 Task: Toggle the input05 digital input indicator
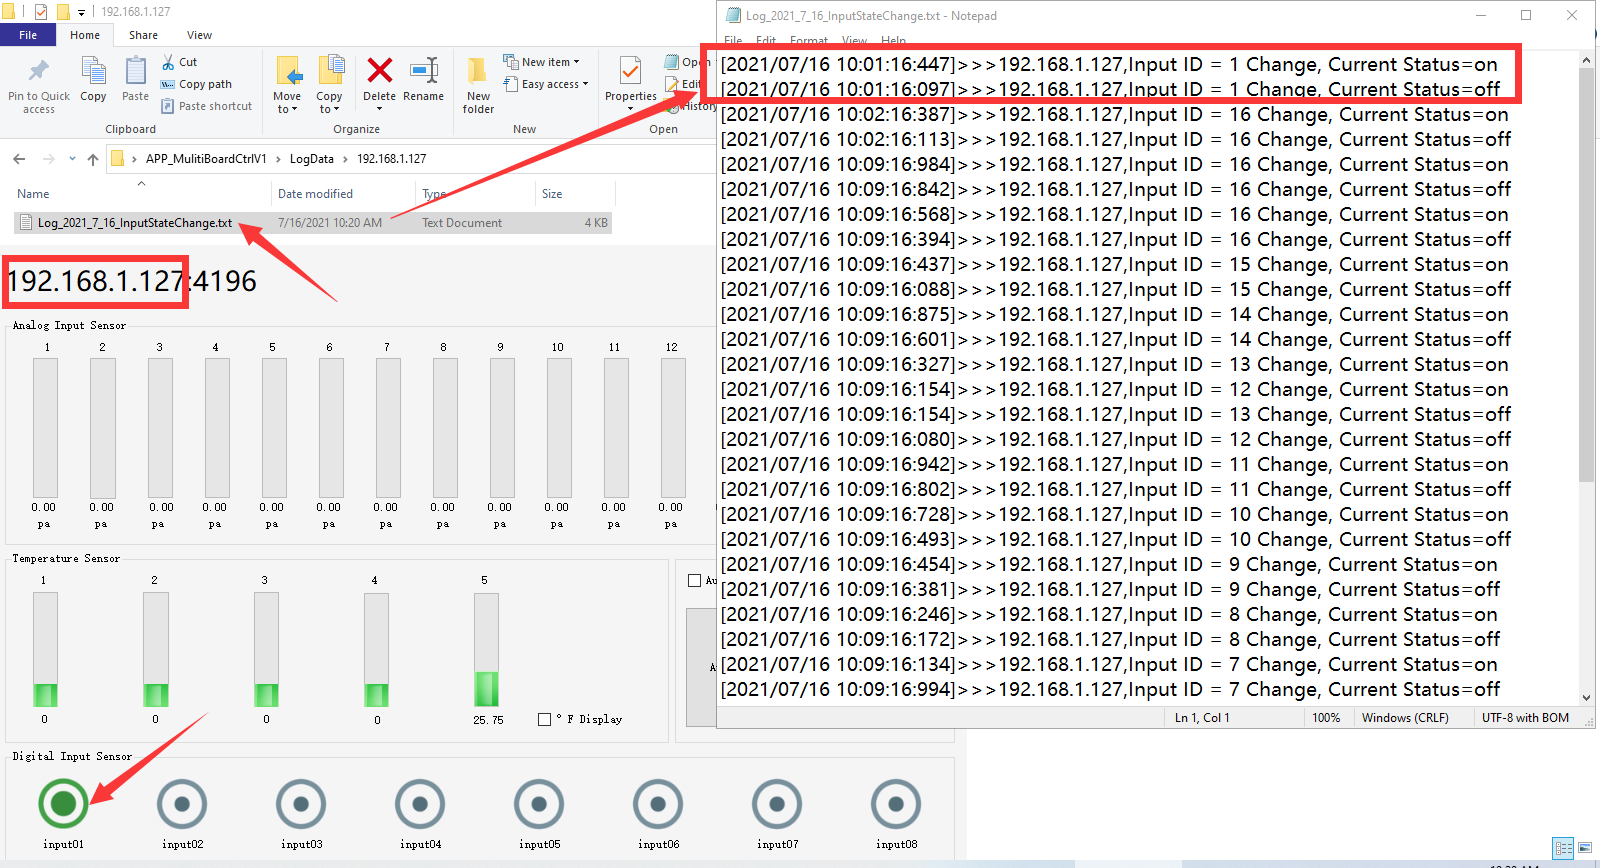click(539, 803)
